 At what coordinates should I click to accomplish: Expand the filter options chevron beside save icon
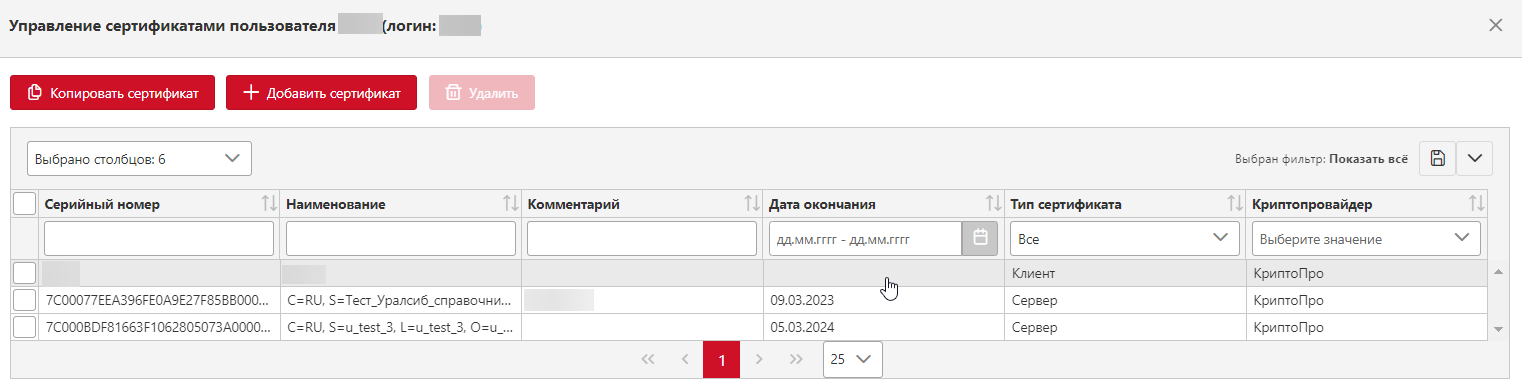coord(1474,158)
